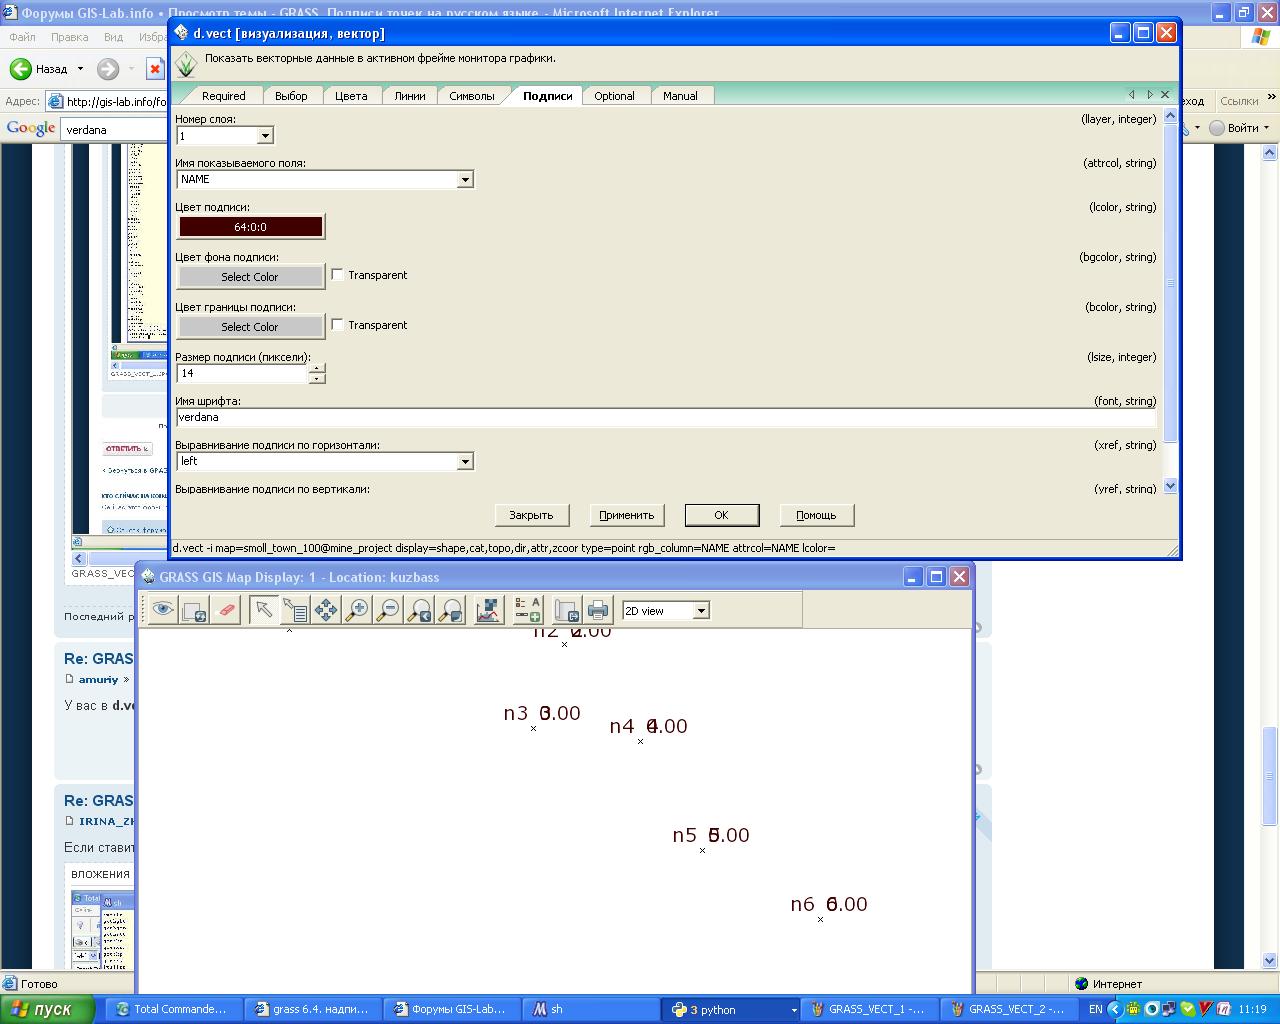Click the font name field containing verdana
The height and width of the screenshot is (1024, 1280).
(x=666, y=418)
